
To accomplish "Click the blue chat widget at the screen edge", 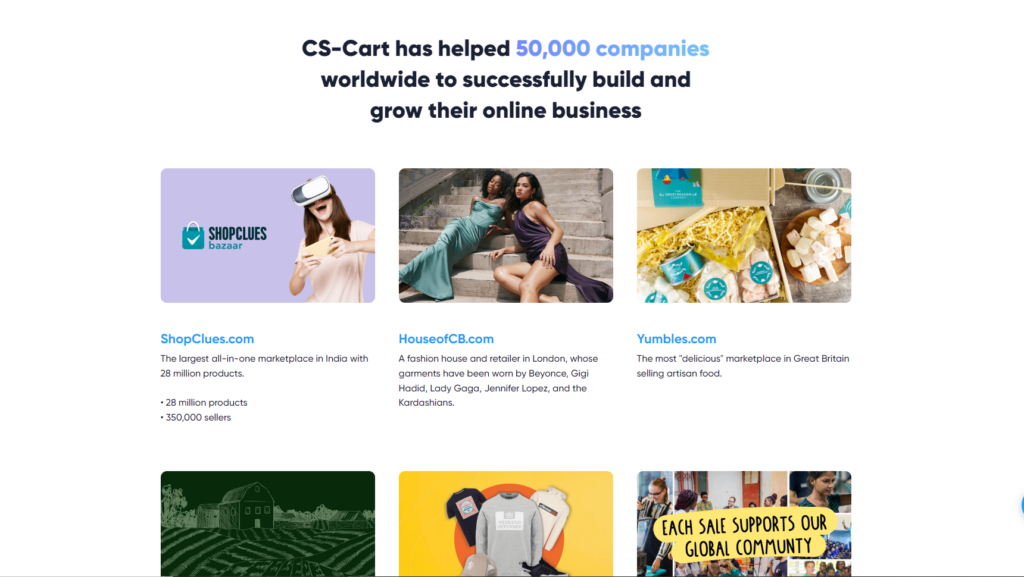I will 1021,505.
